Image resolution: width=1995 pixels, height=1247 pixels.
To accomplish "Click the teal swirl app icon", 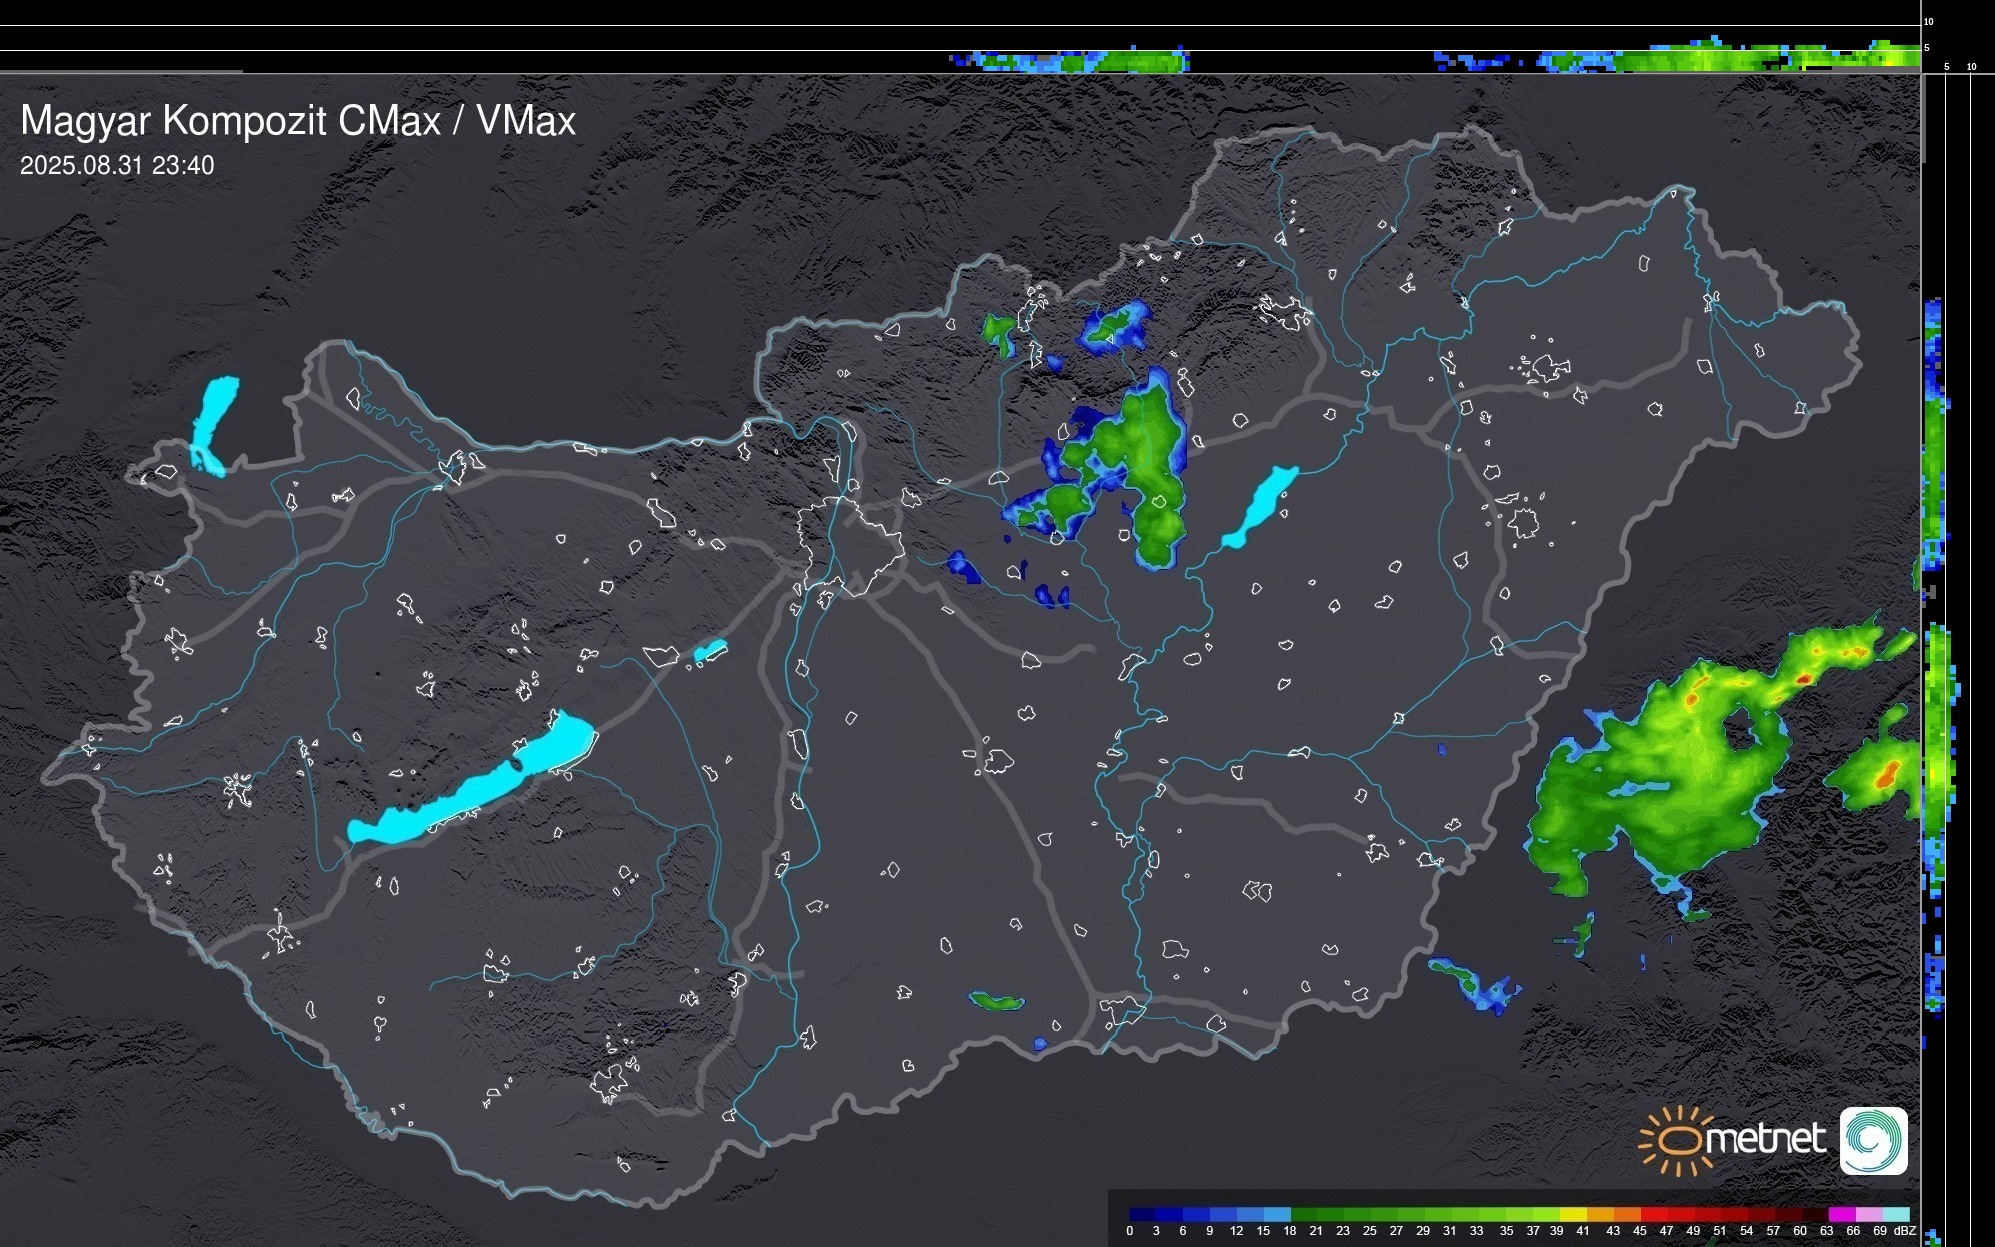I will click(x=1873, y=1140).
